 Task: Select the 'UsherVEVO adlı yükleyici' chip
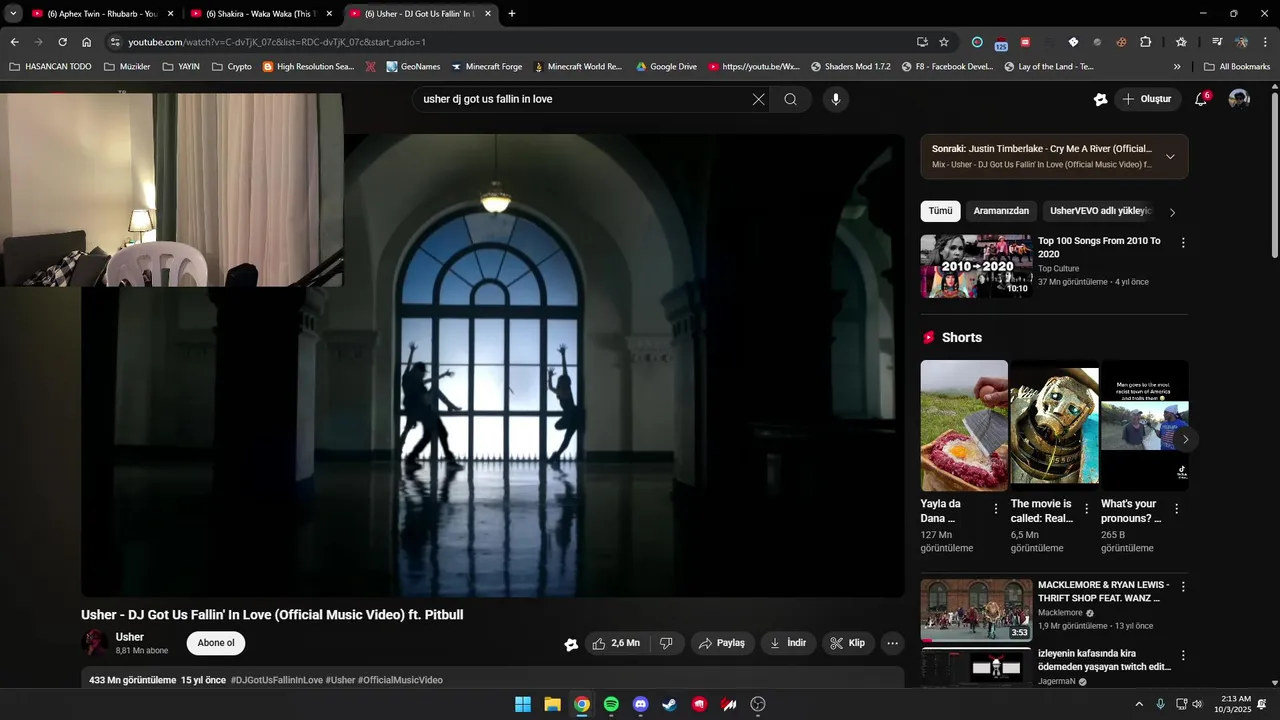tap(1100, 211)
